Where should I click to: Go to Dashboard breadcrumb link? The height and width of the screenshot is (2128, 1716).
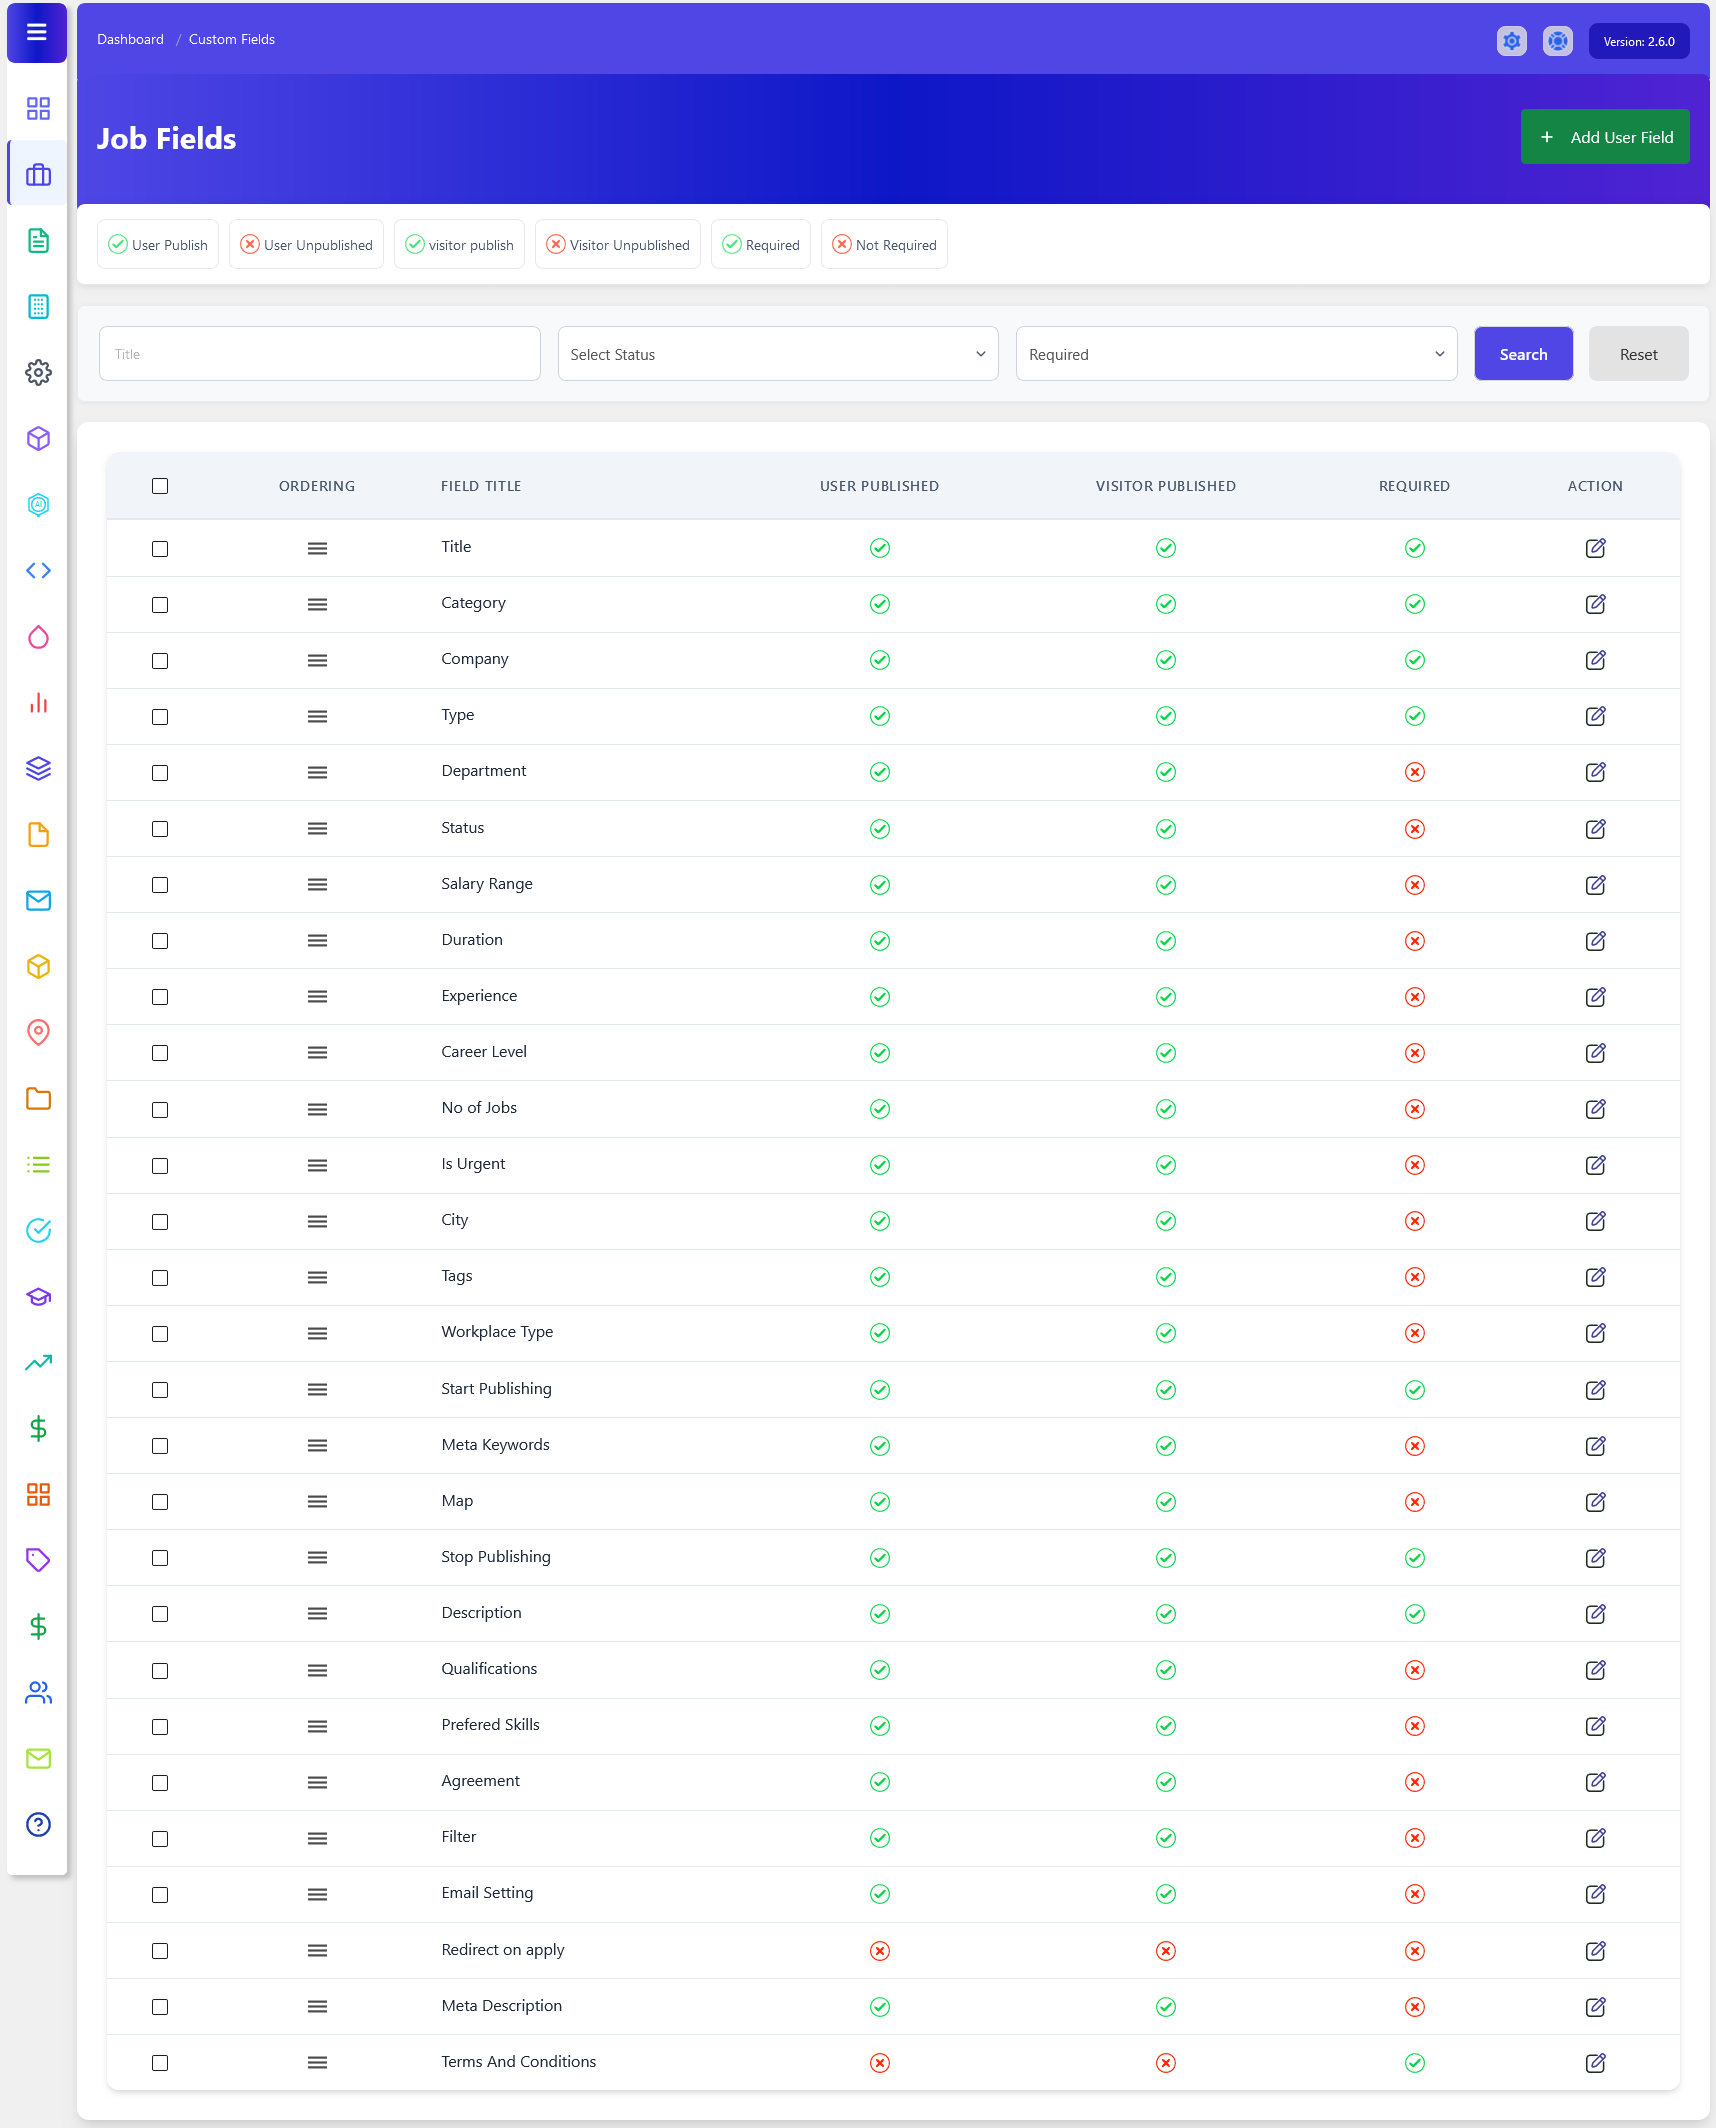point(130,40)
